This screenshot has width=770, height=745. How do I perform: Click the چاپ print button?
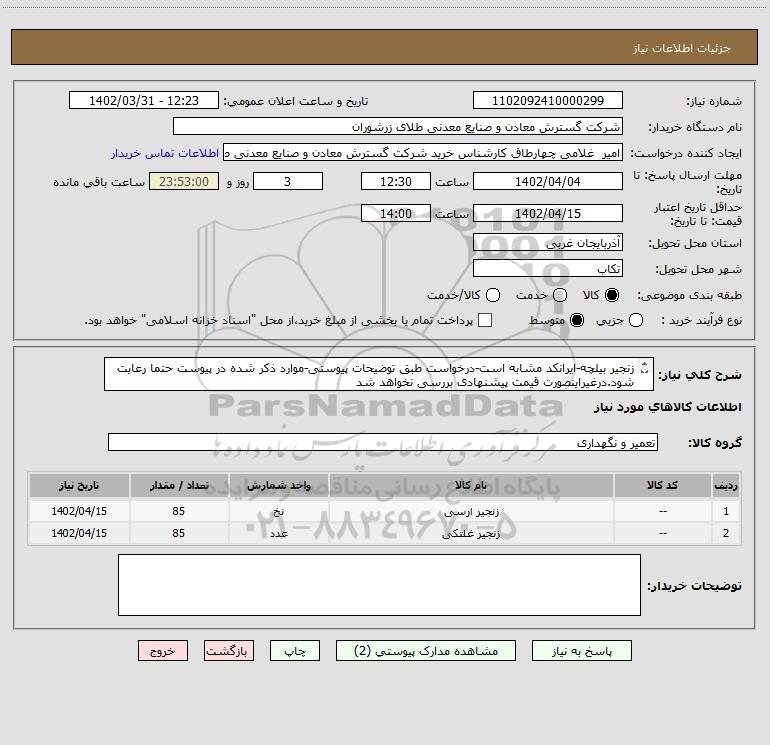pyautogui.click(x=295, y=651)
